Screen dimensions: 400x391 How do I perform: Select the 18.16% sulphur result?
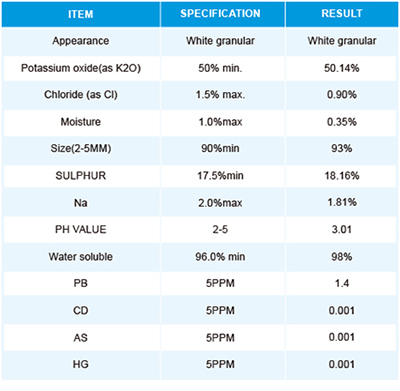point(342,176)
